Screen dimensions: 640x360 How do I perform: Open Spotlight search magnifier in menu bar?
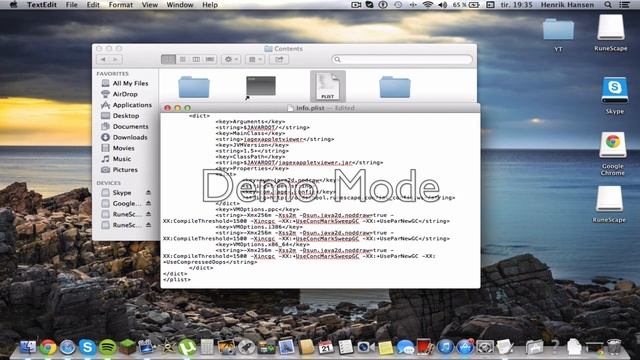pyautogui.click(x=608, y=5)
